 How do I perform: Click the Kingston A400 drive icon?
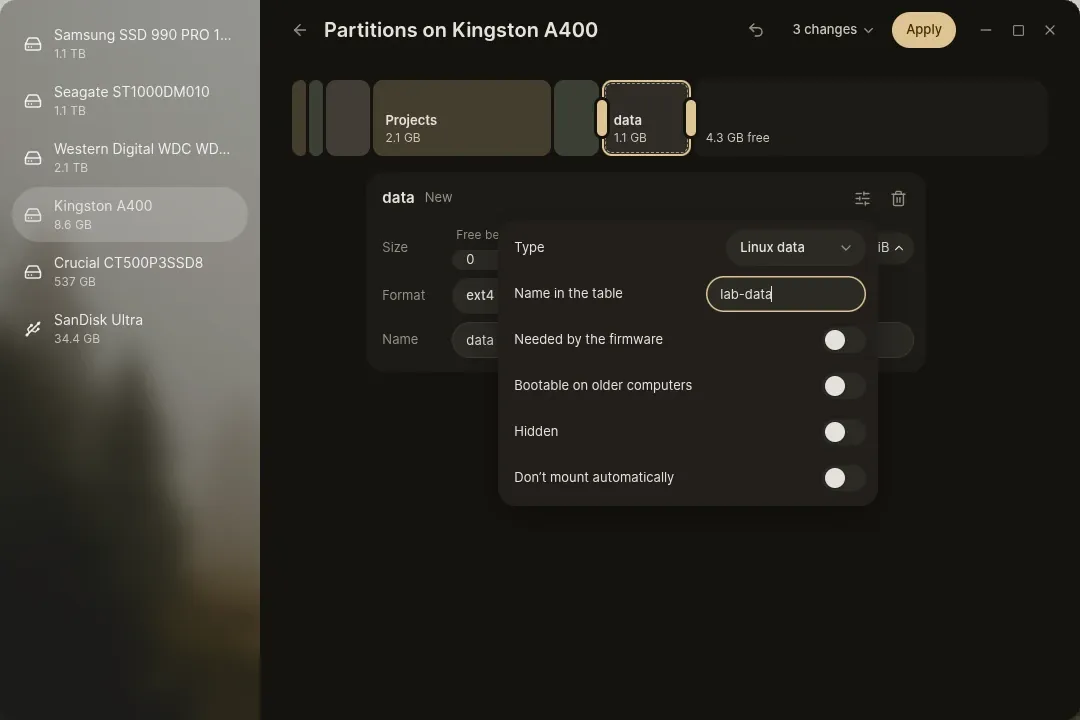(33, 215)
